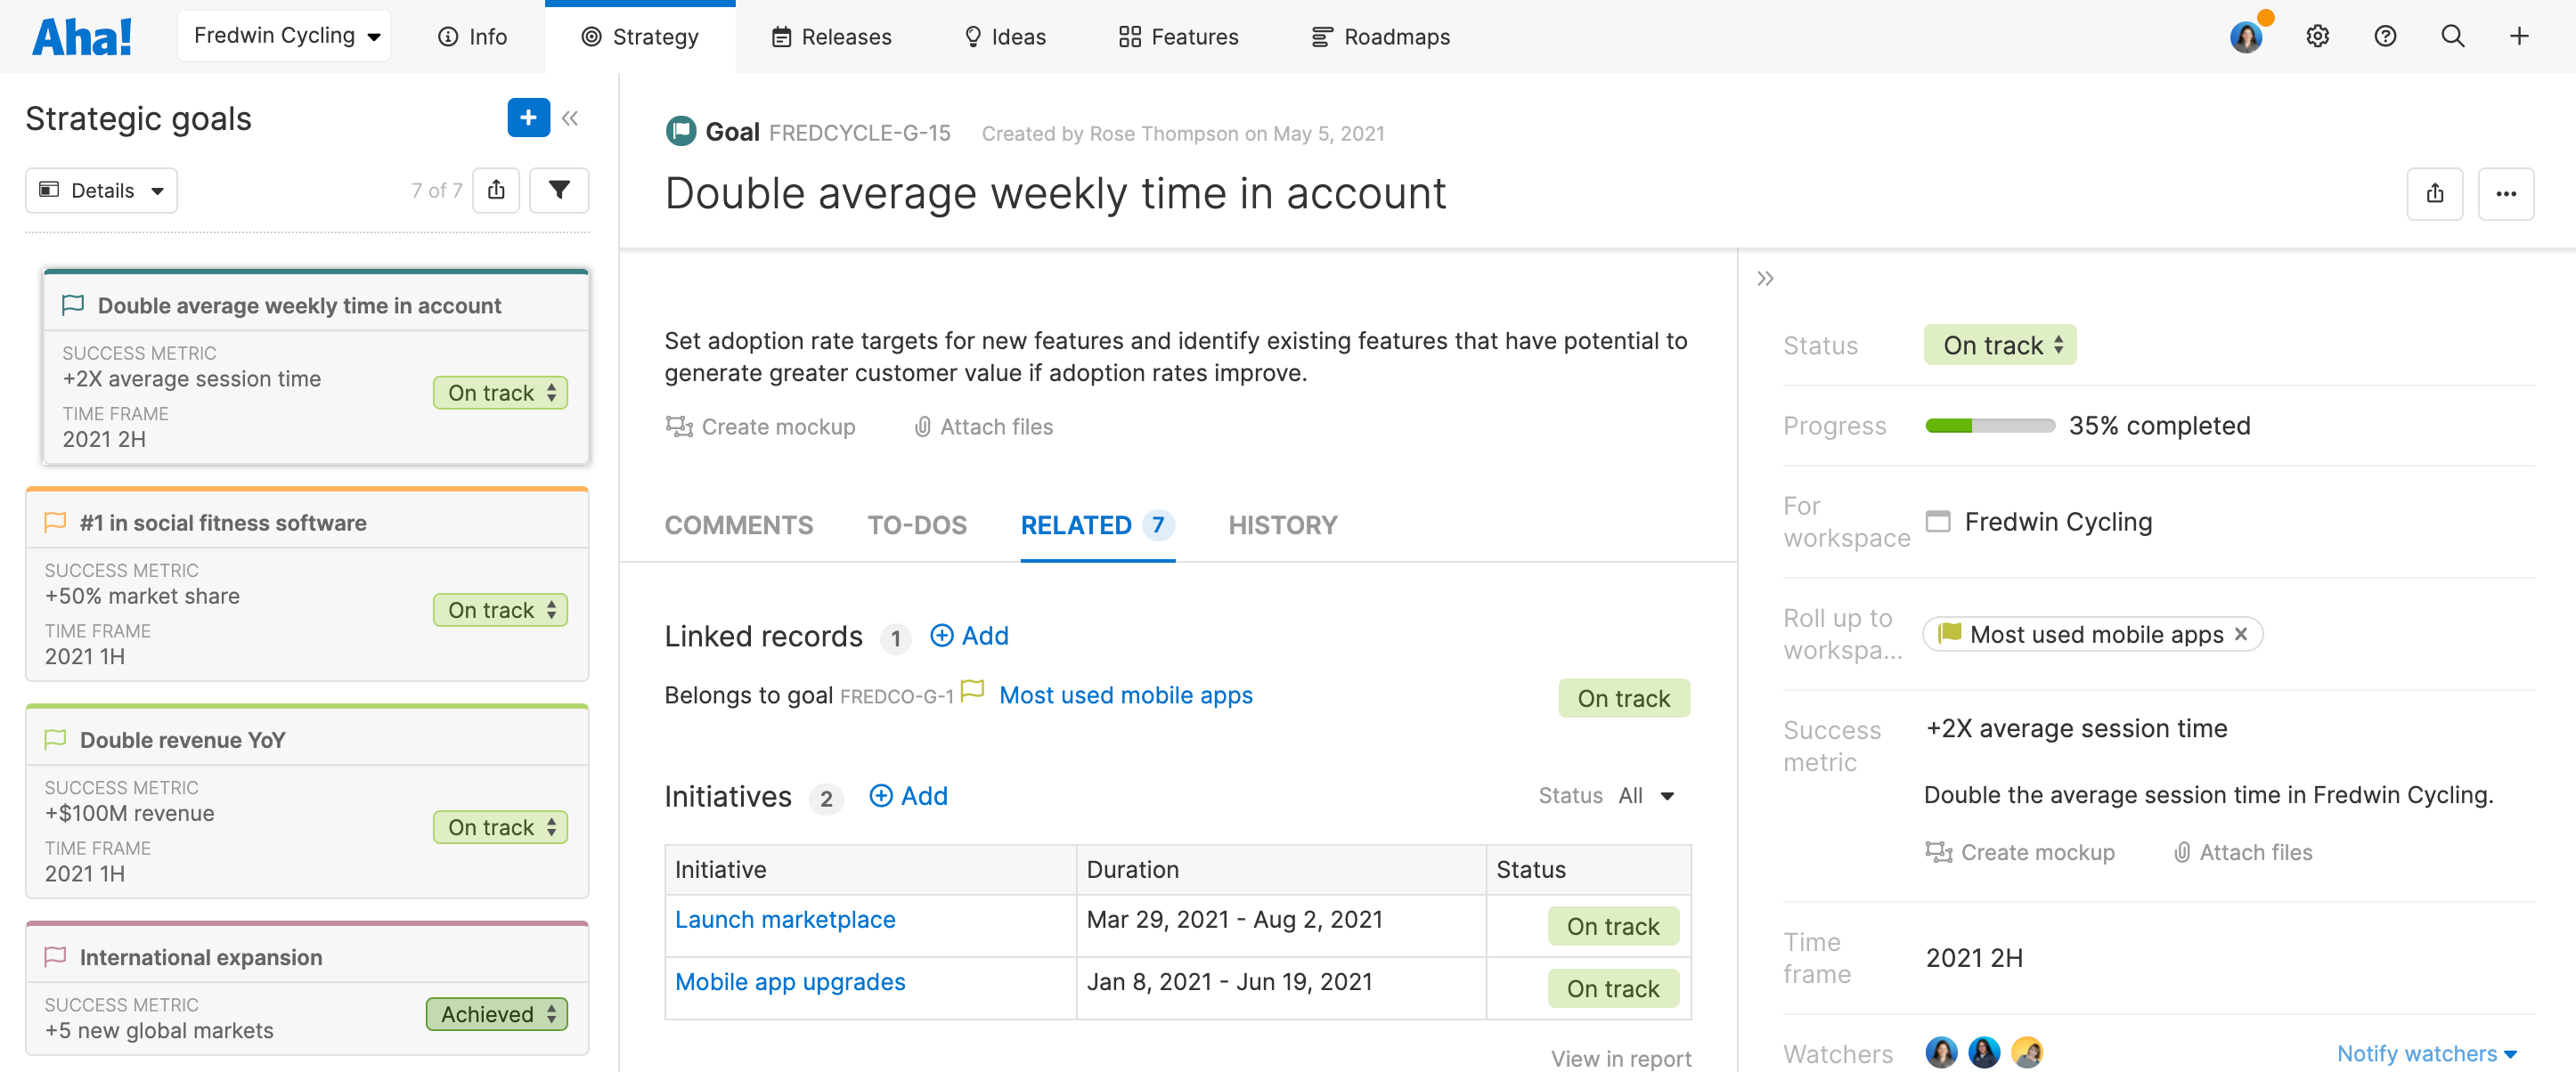Switch to the History tab
The image size is (2576, 1072).
1283,525
